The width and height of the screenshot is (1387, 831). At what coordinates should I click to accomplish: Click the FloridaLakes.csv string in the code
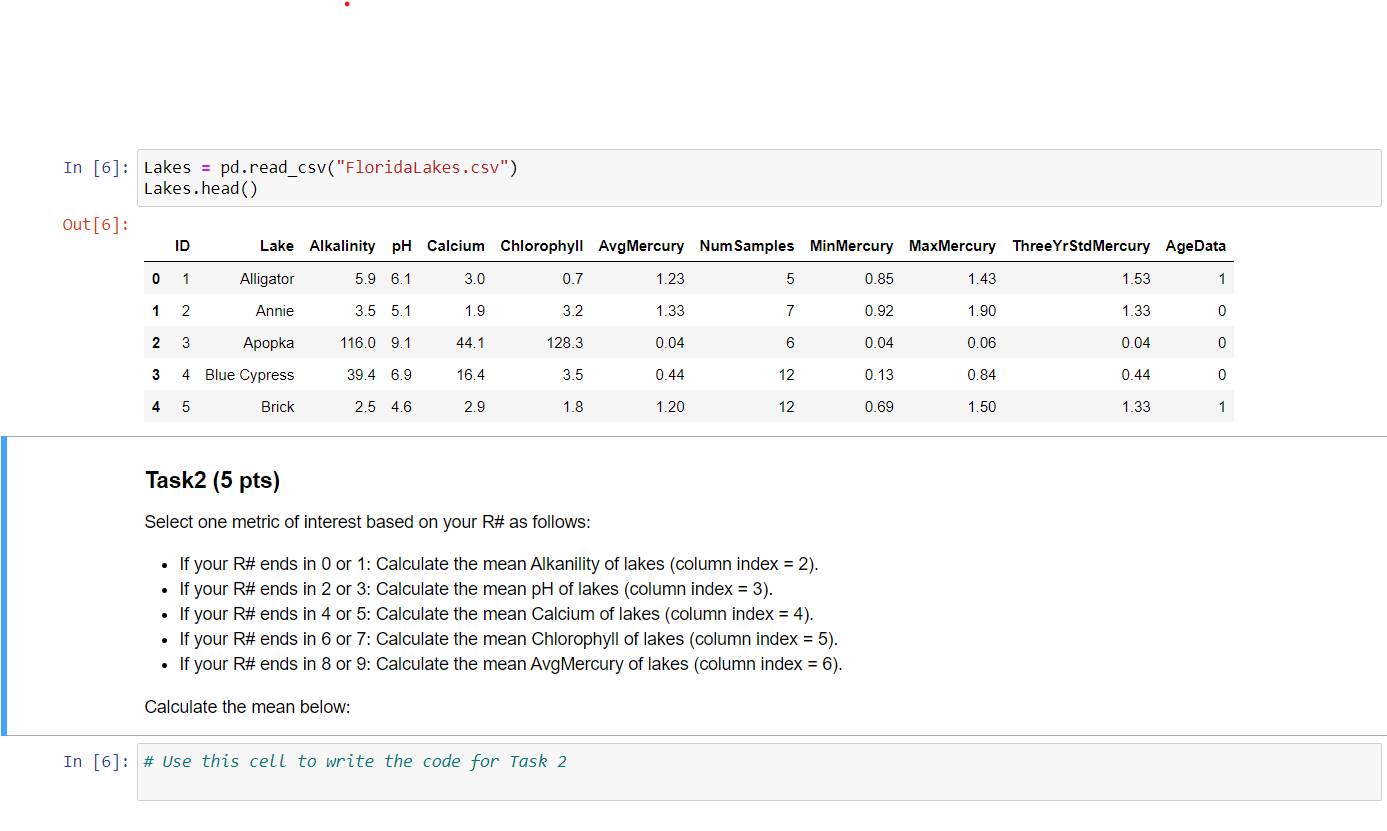[x=425, y=167]
